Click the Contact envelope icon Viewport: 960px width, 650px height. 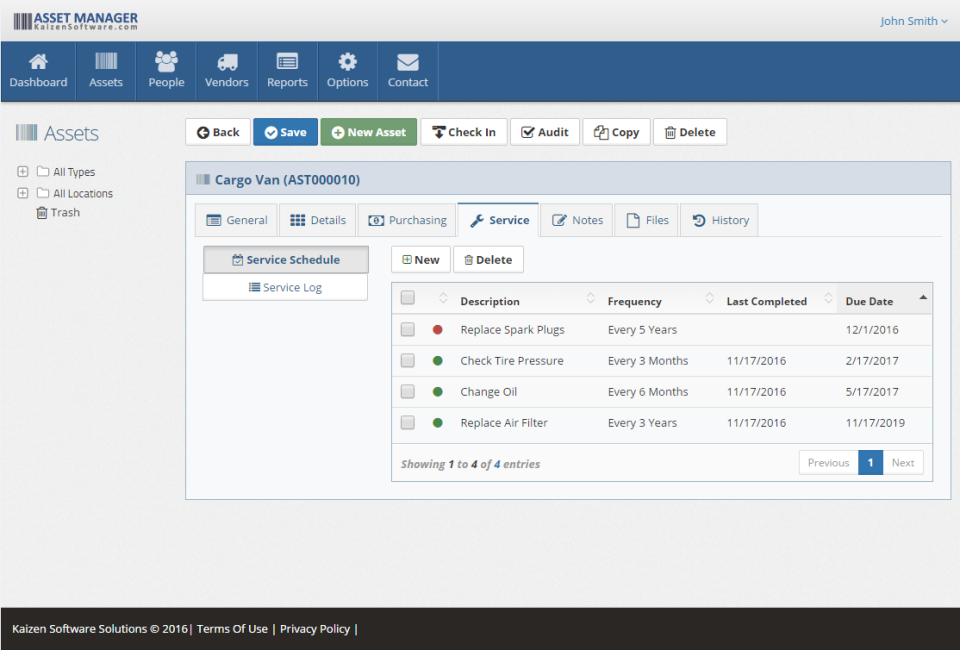point(407,63)
